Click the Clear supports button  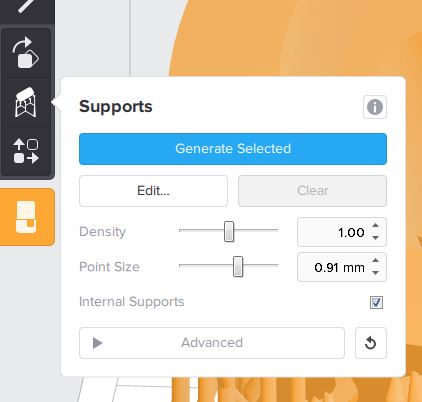312,191
